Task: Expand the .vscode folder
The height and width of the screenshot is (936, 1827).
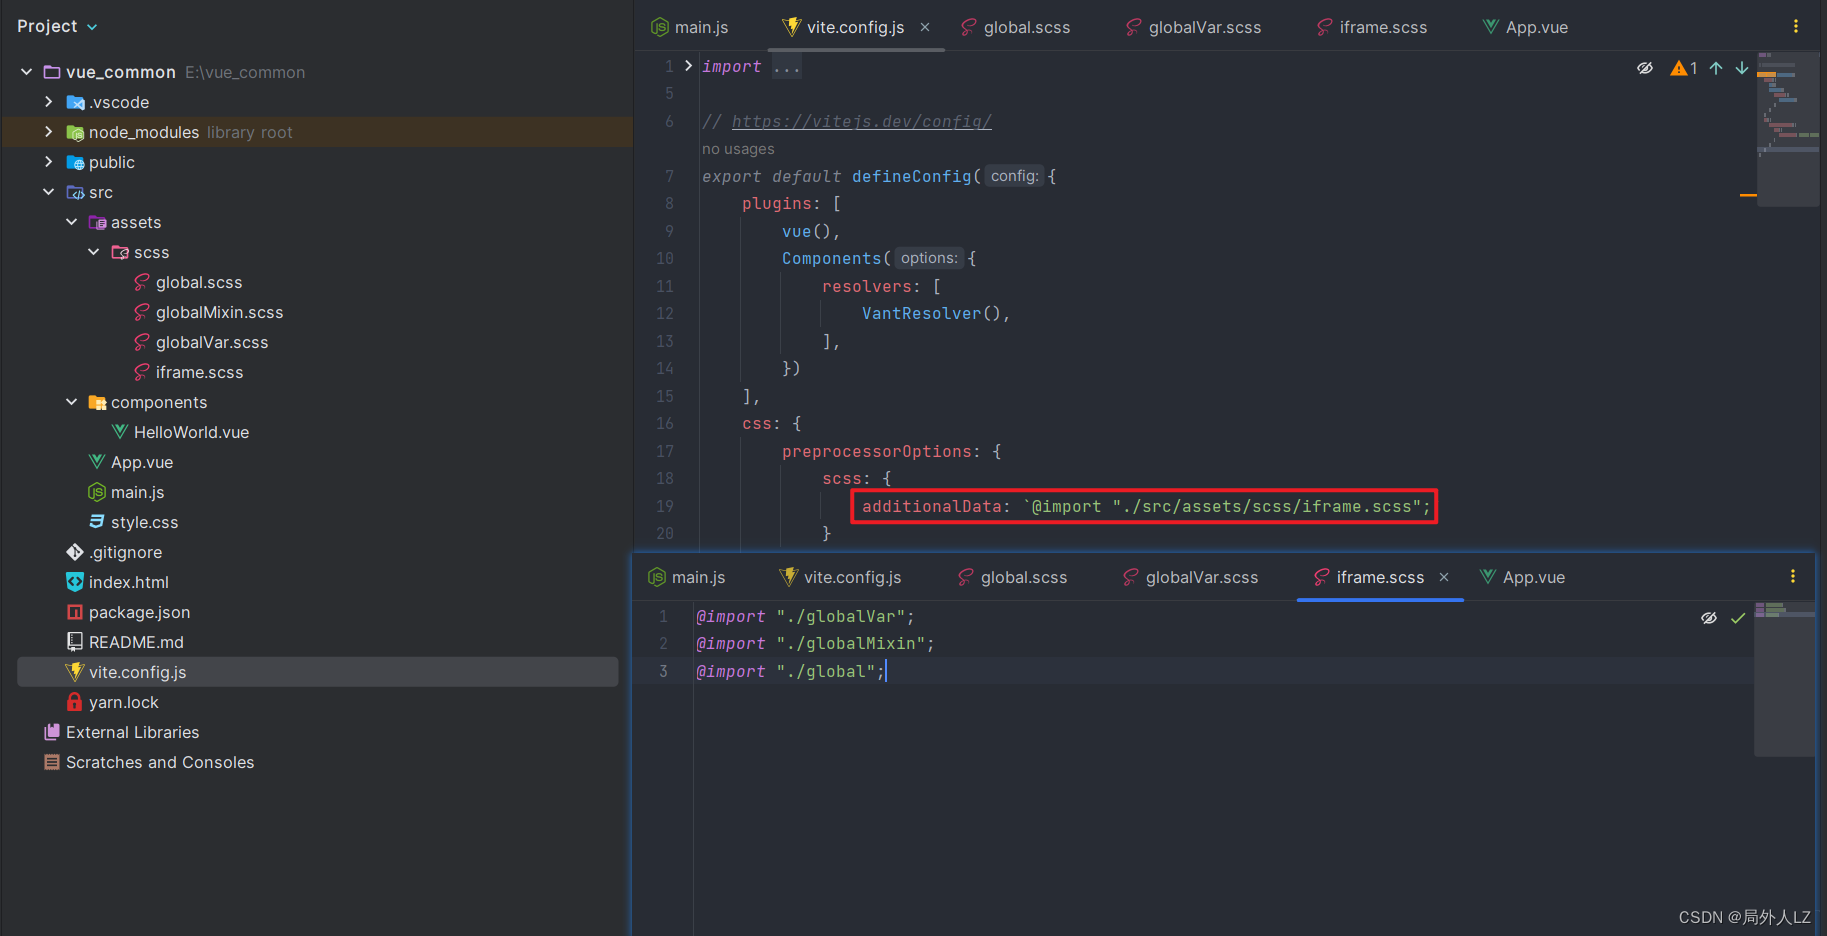Action: [x=48, y=102]
